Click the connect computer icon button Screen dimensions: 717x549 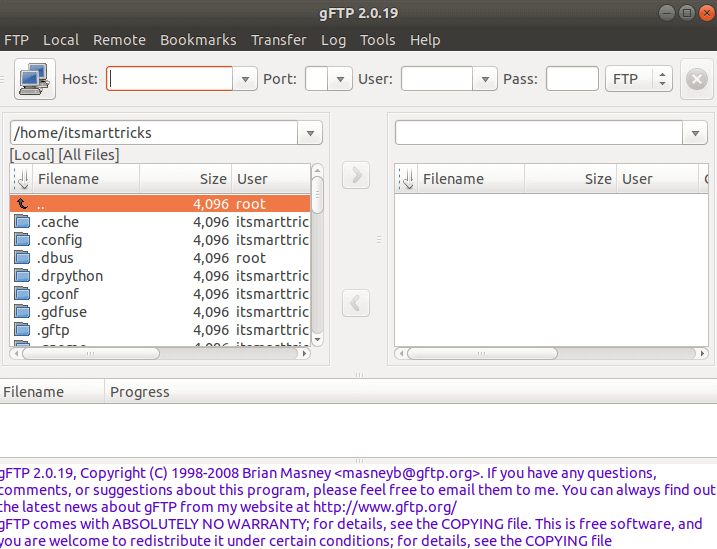(35, 79)
